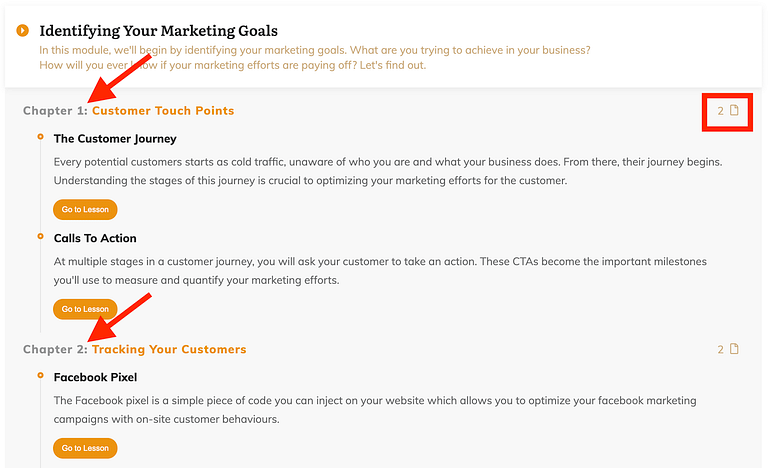Click the module description about marketing goals
769x468 pixels.
pos(315,57)
